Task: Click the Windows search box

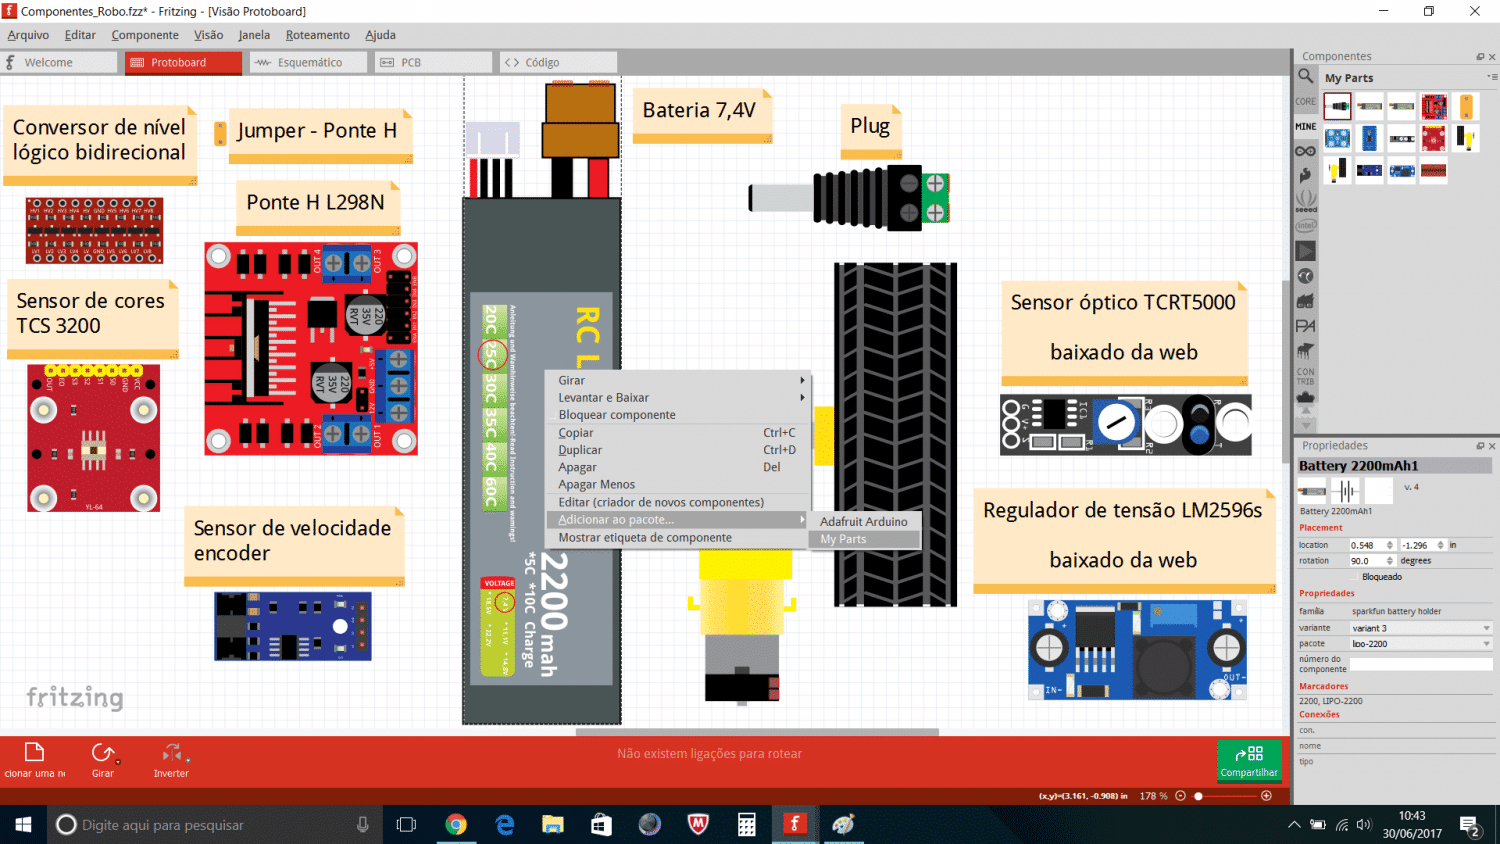Action: coord(215,825)
